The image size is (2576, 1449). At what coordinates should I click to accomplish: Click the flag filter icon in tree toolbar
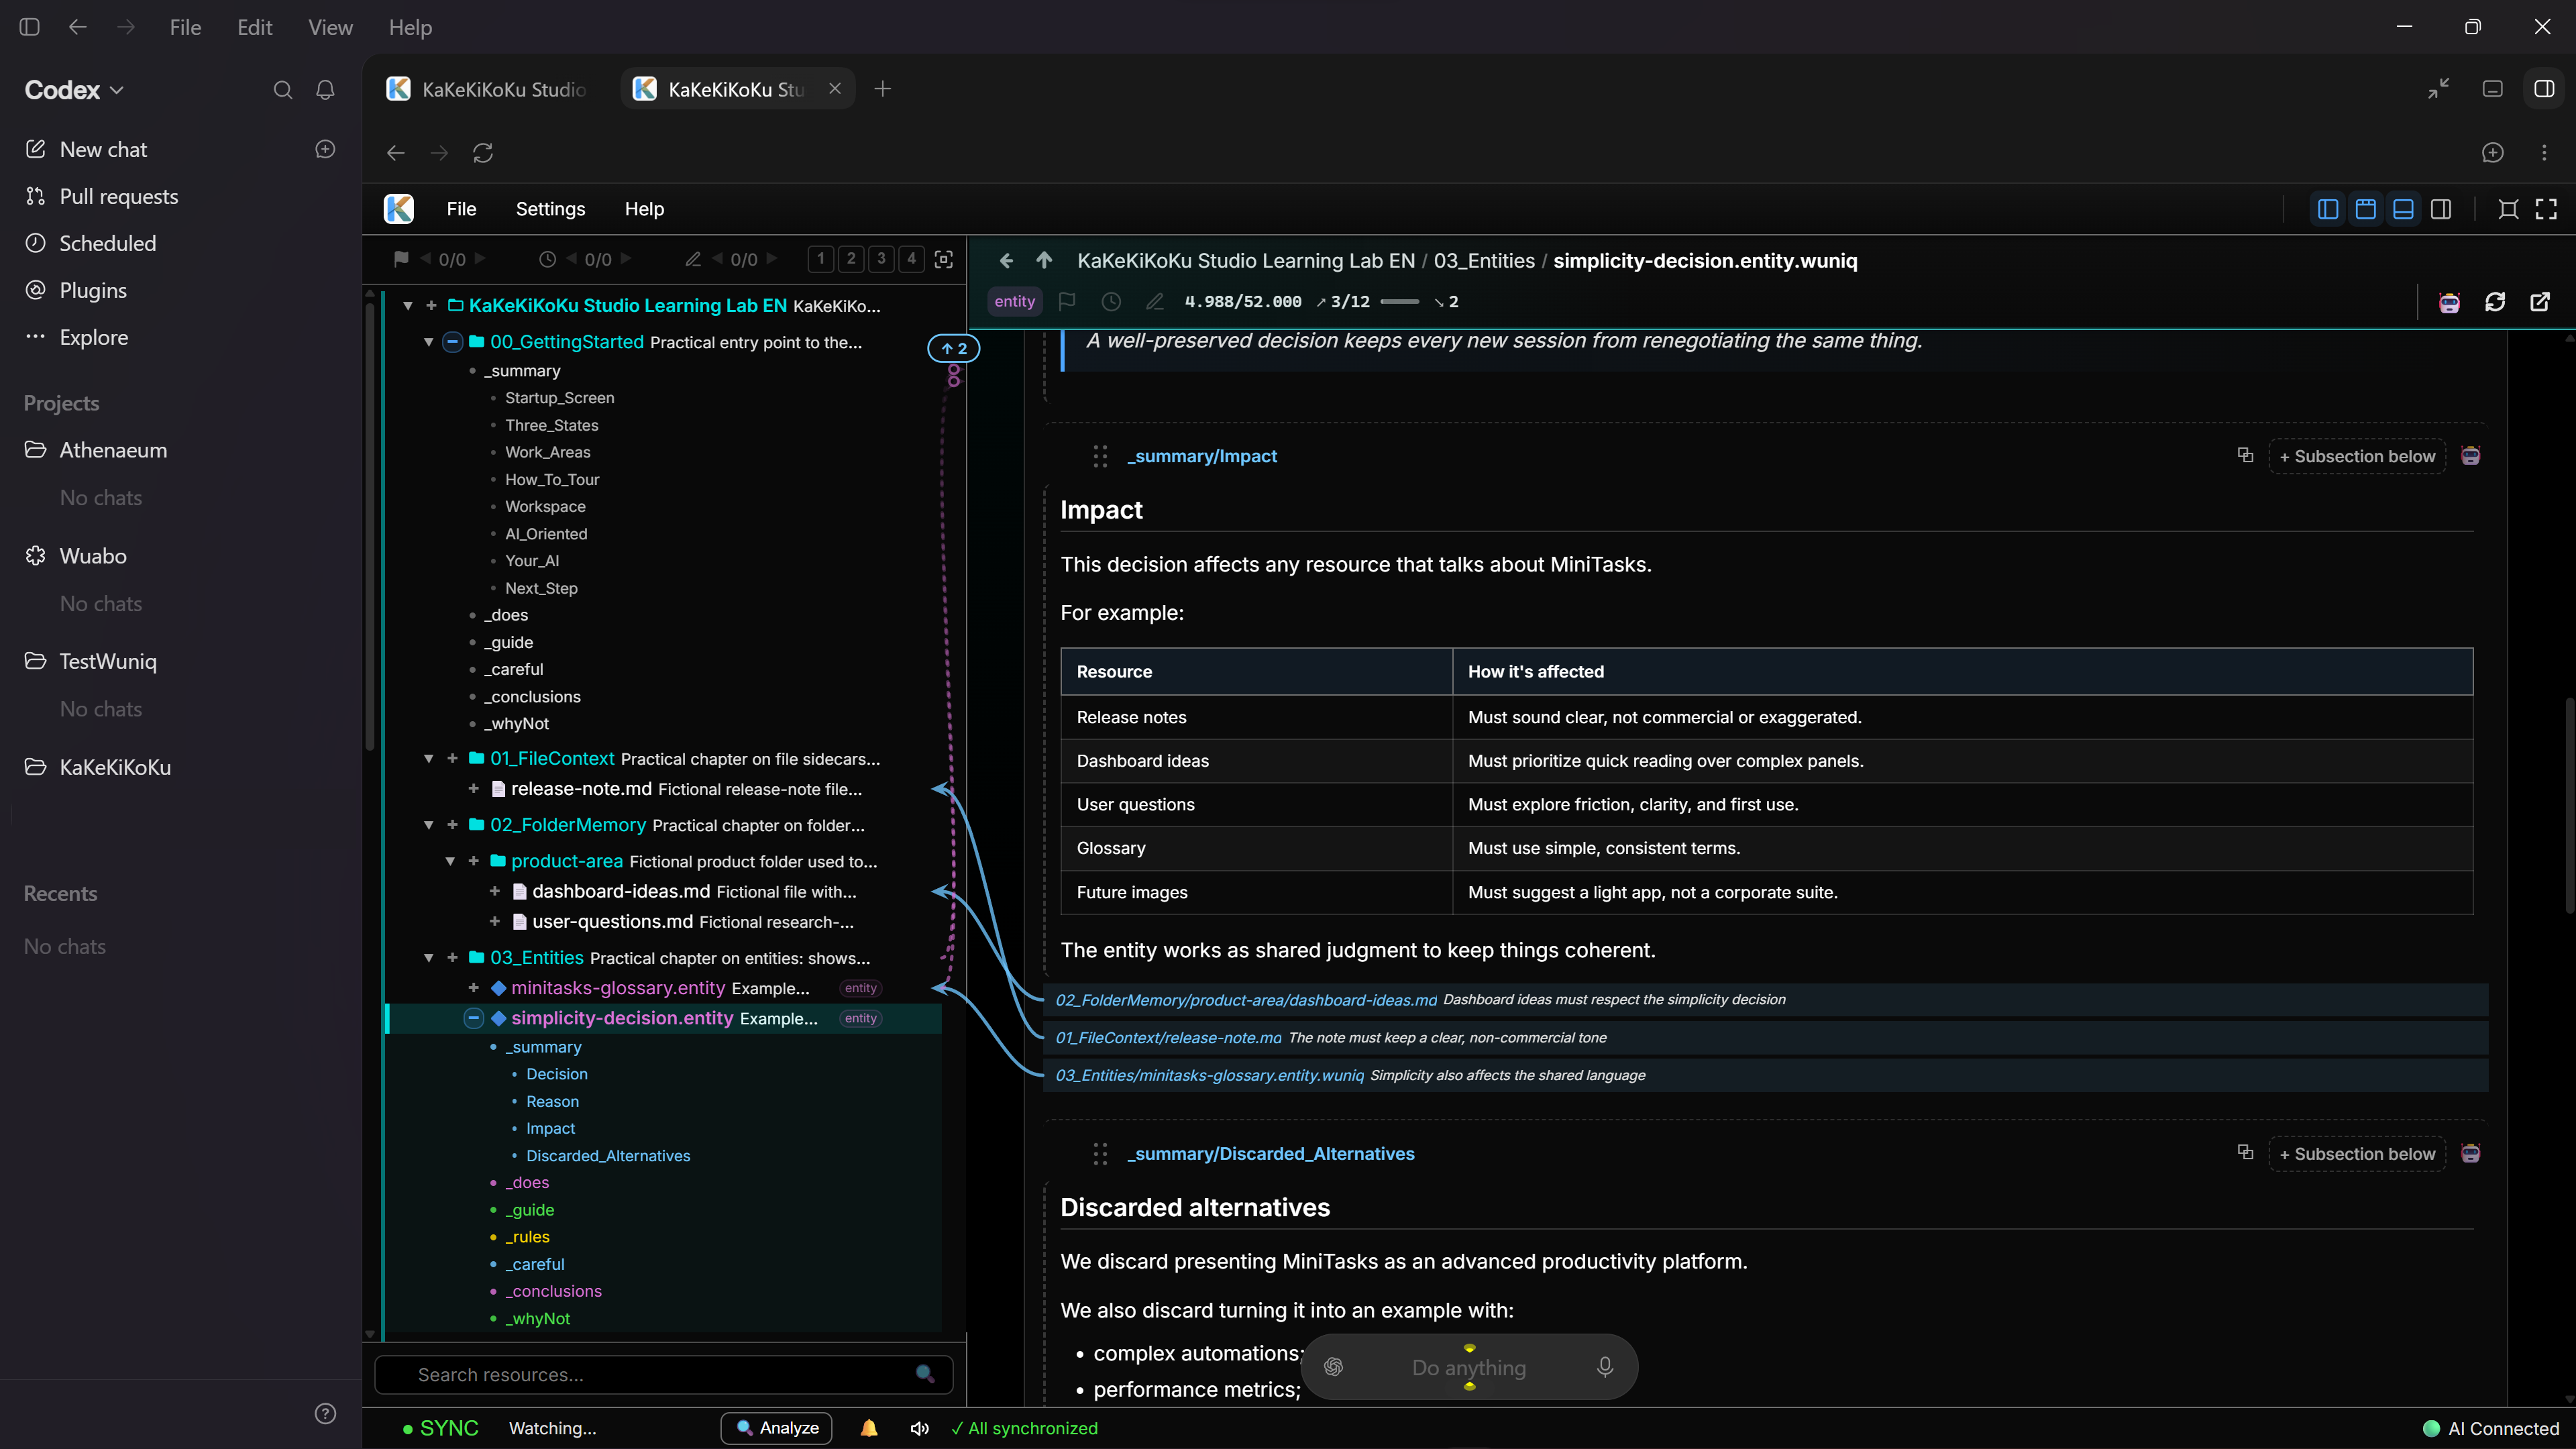tap(401, 259)
